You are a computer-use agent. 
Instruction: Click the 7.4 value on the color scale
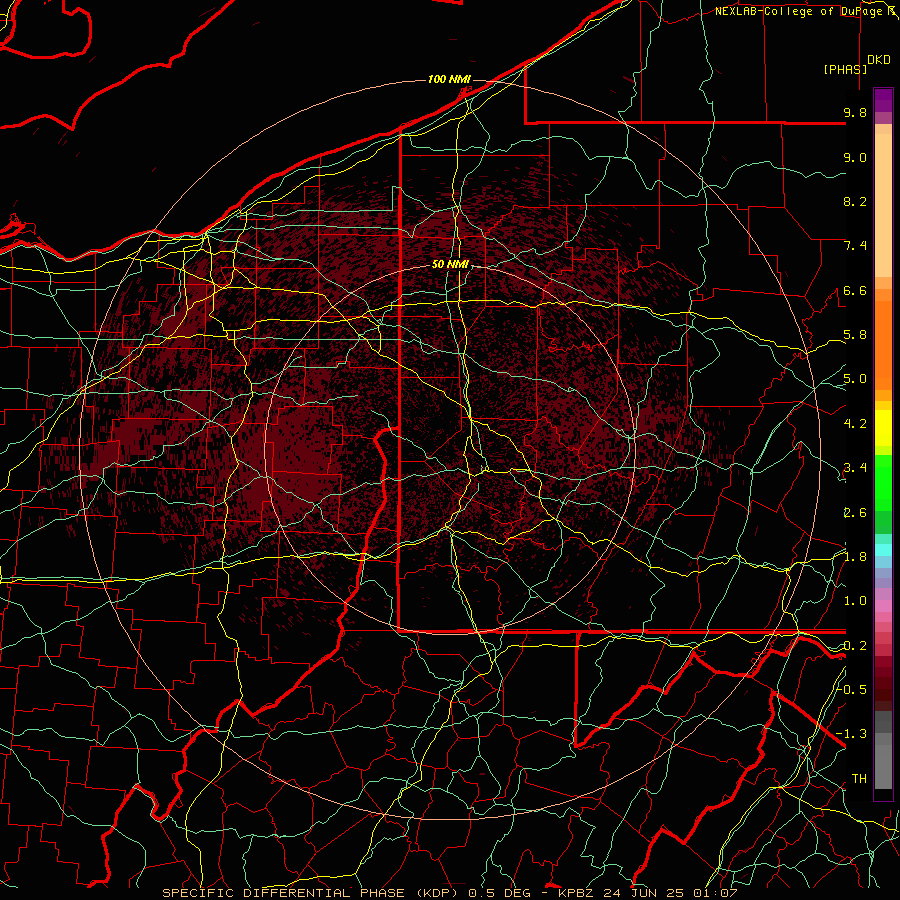pos(855,246)
